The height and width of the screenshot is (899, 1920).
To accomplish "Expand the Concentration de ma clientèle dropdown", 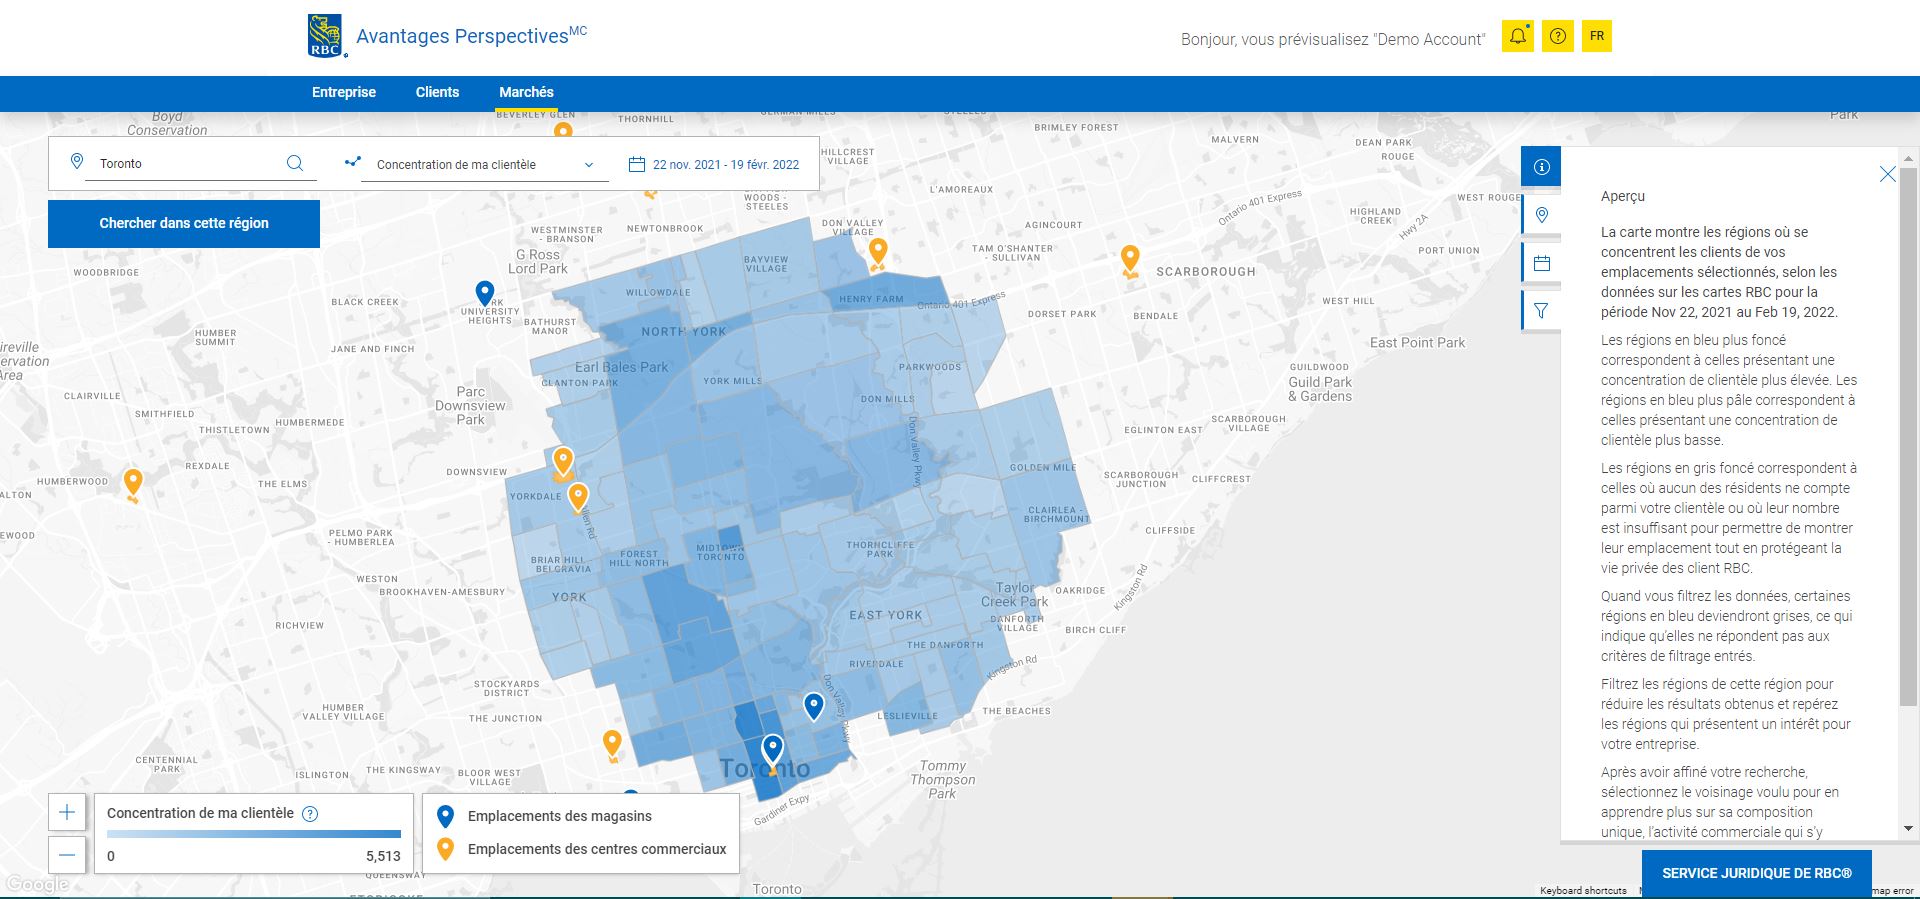I will [x=485, y=165].
